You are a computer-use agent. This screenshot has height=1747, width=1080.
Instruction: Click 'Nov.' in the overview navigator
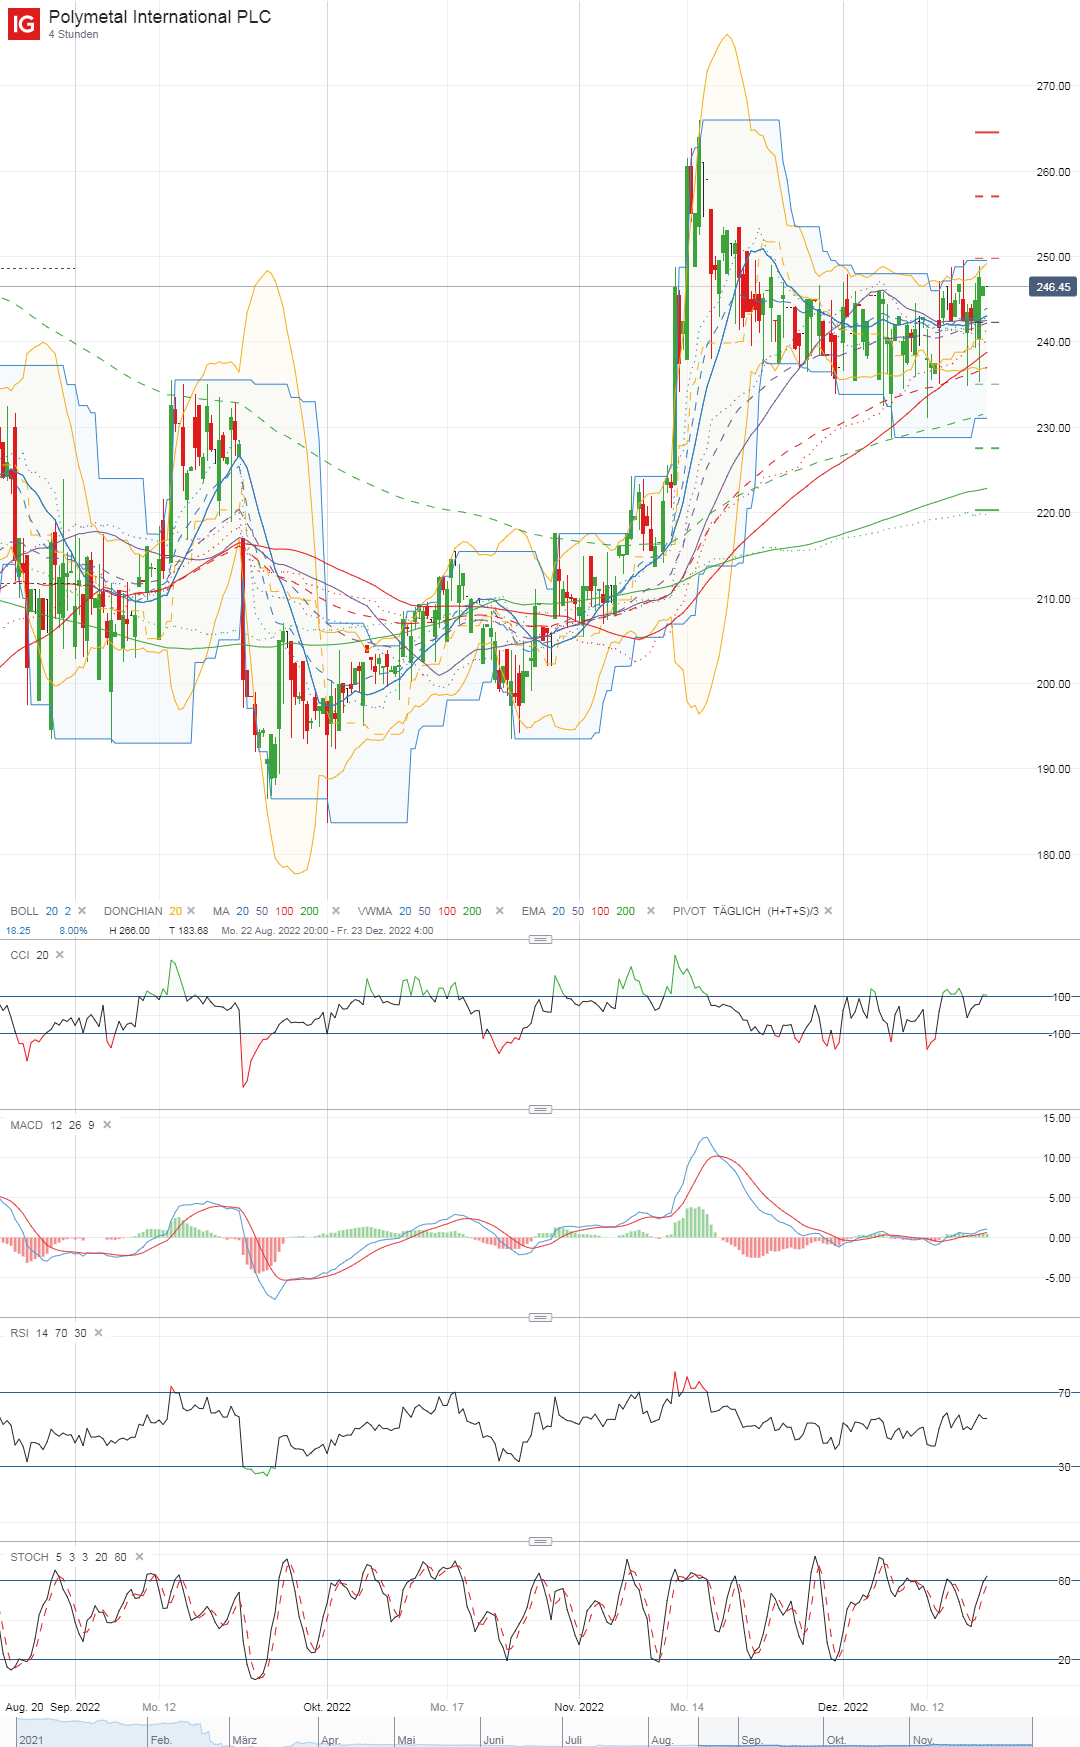(923, 1740)
